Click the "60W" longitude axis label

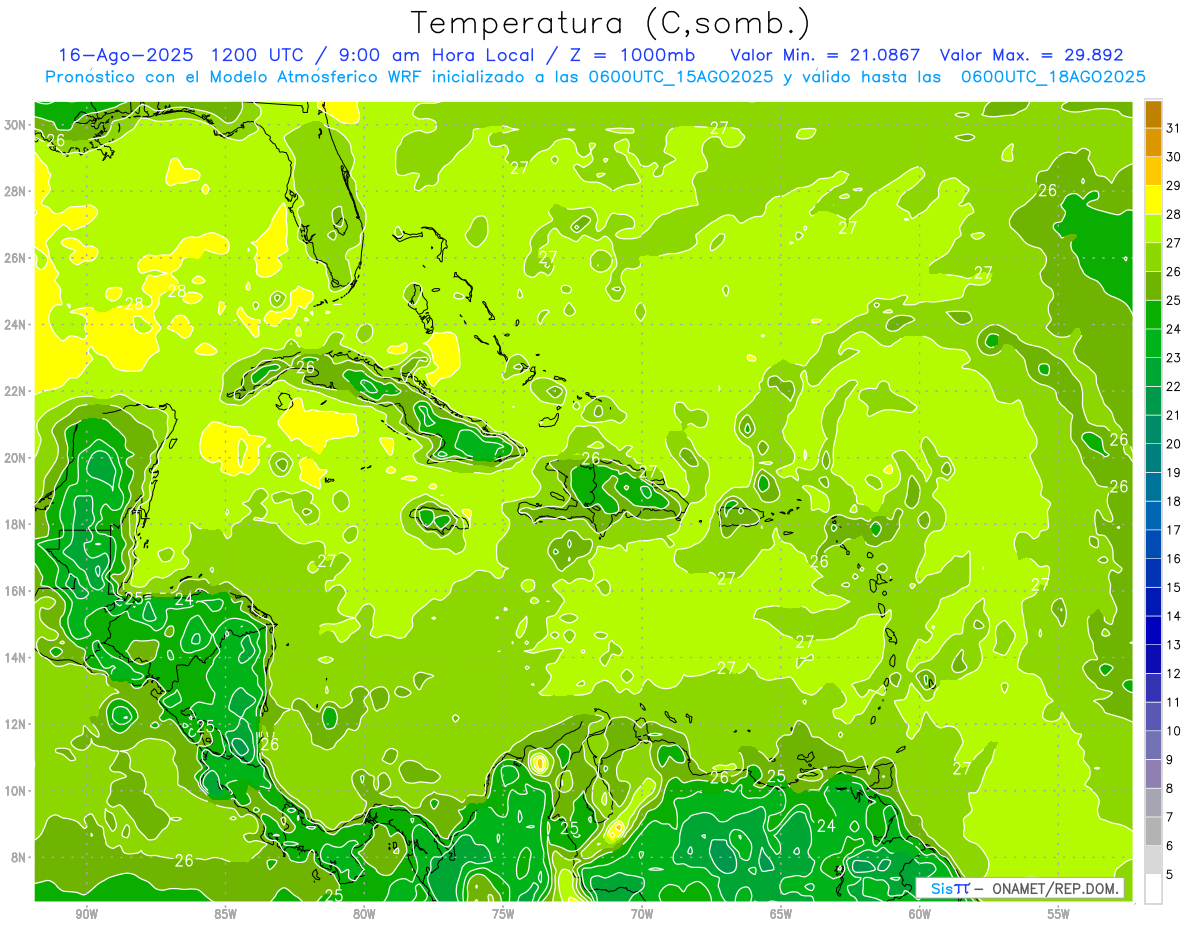click(x=919, y=914)
